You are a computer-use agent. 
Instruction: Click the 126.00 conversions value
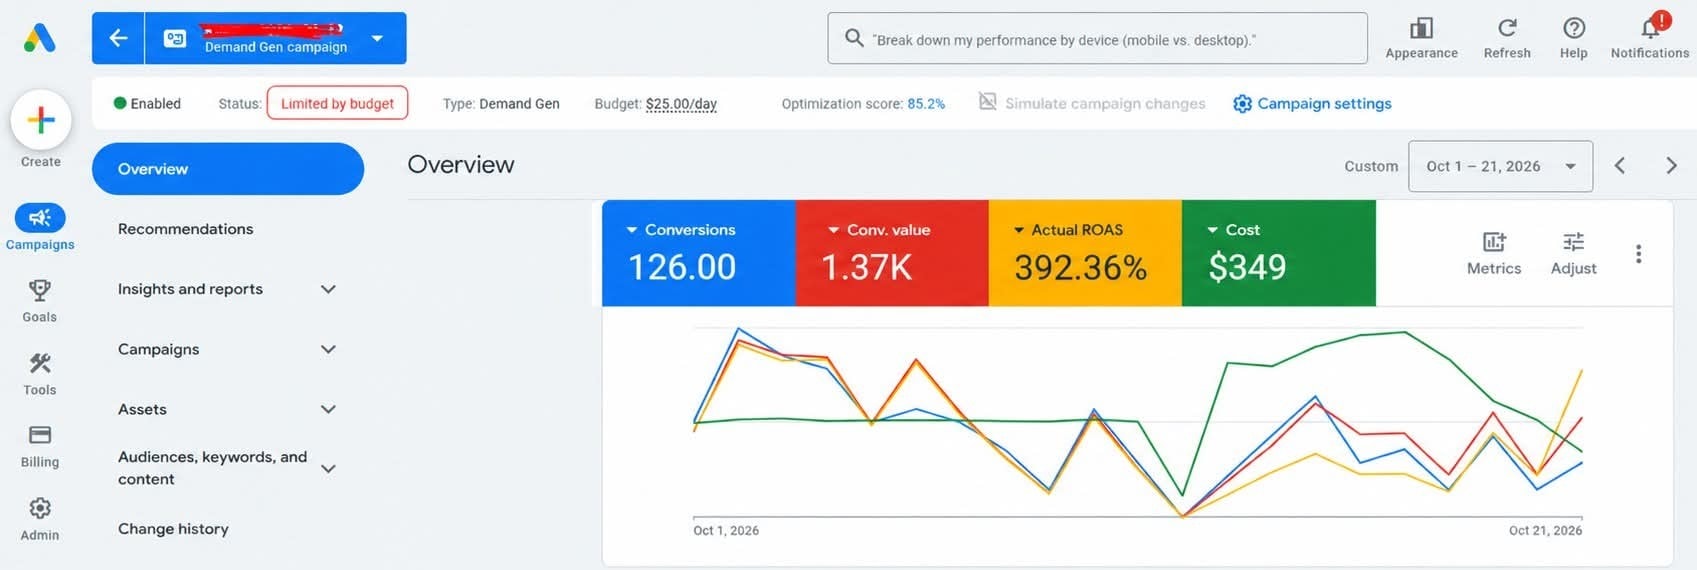682,267
